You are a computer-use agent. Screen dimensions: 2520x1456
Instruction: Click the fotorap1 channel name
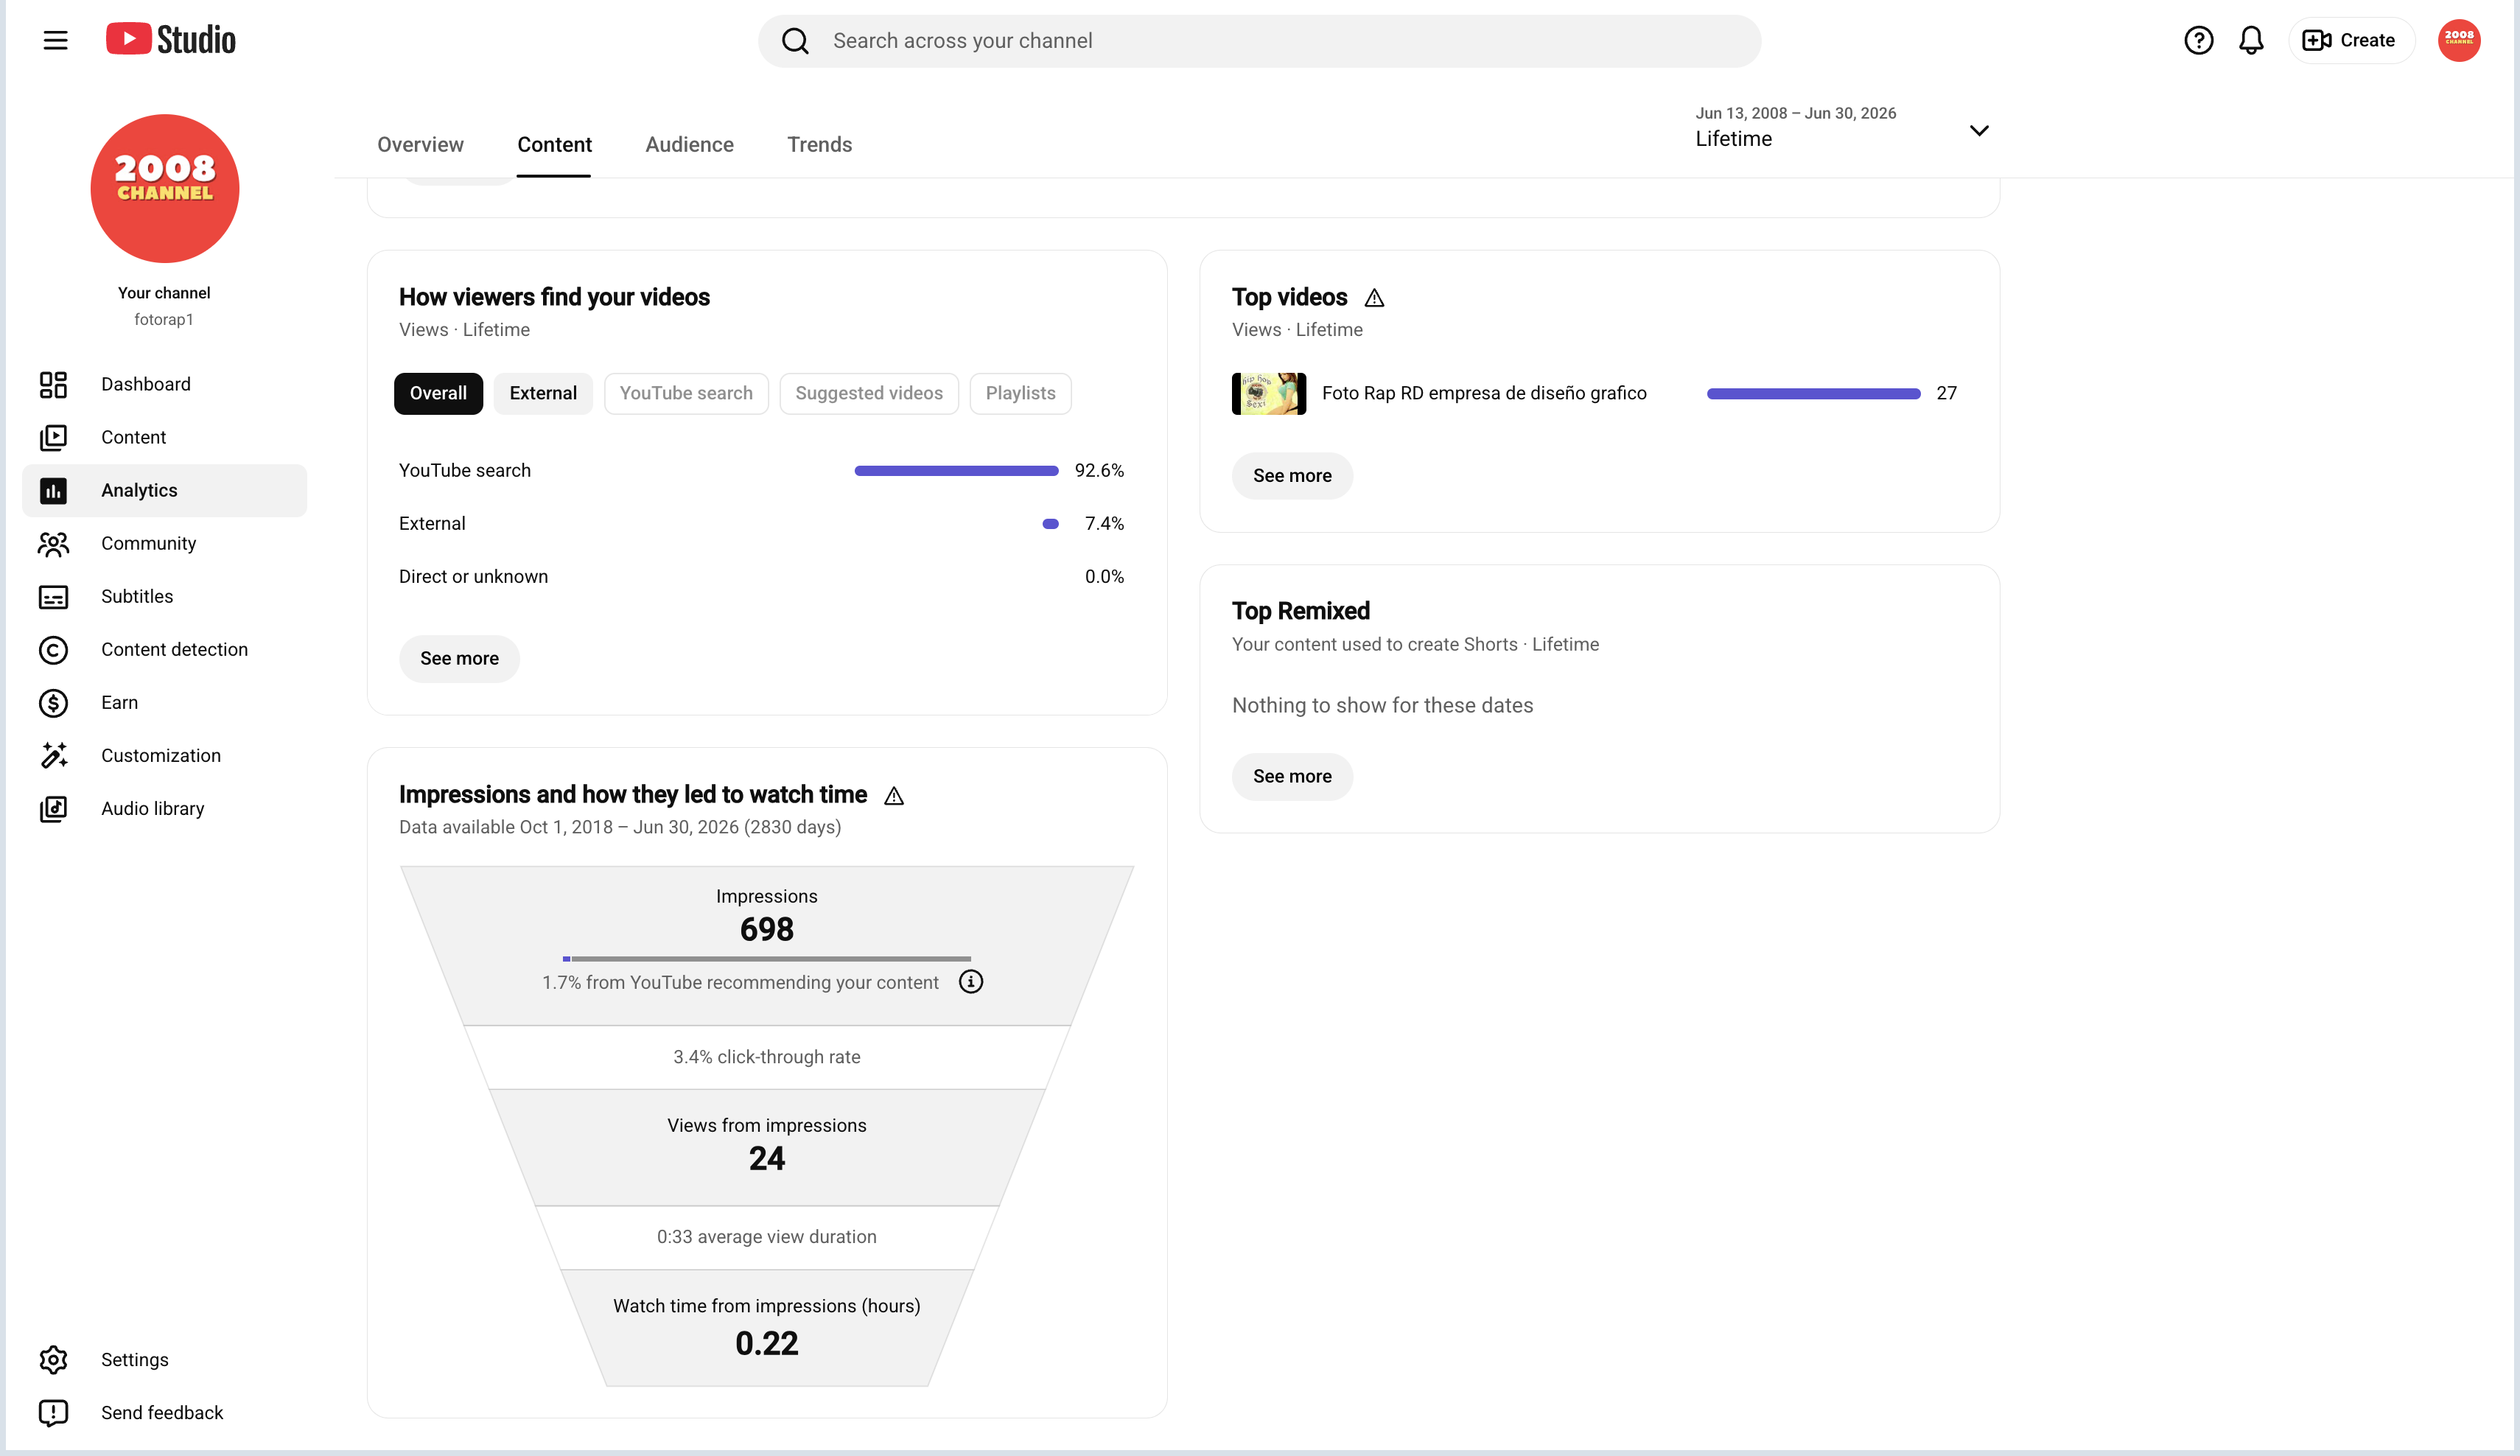pos(164,319)
